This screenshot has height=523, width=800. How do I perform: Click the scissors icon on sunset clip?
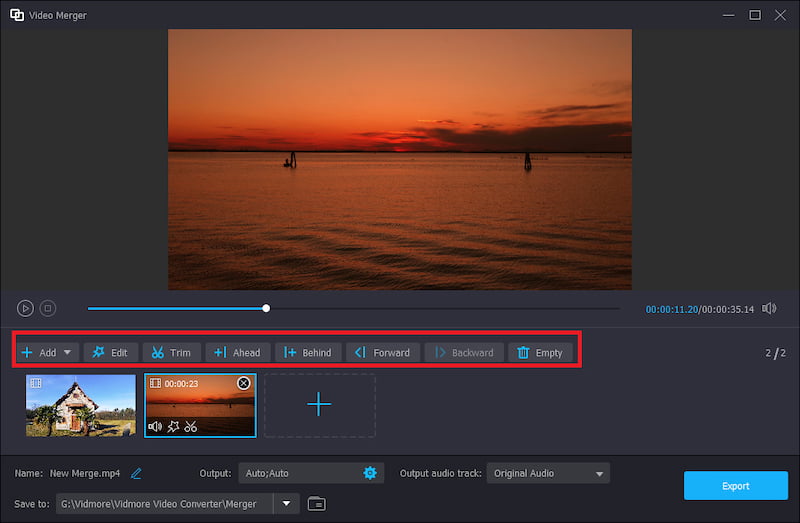tap(191, 426)
